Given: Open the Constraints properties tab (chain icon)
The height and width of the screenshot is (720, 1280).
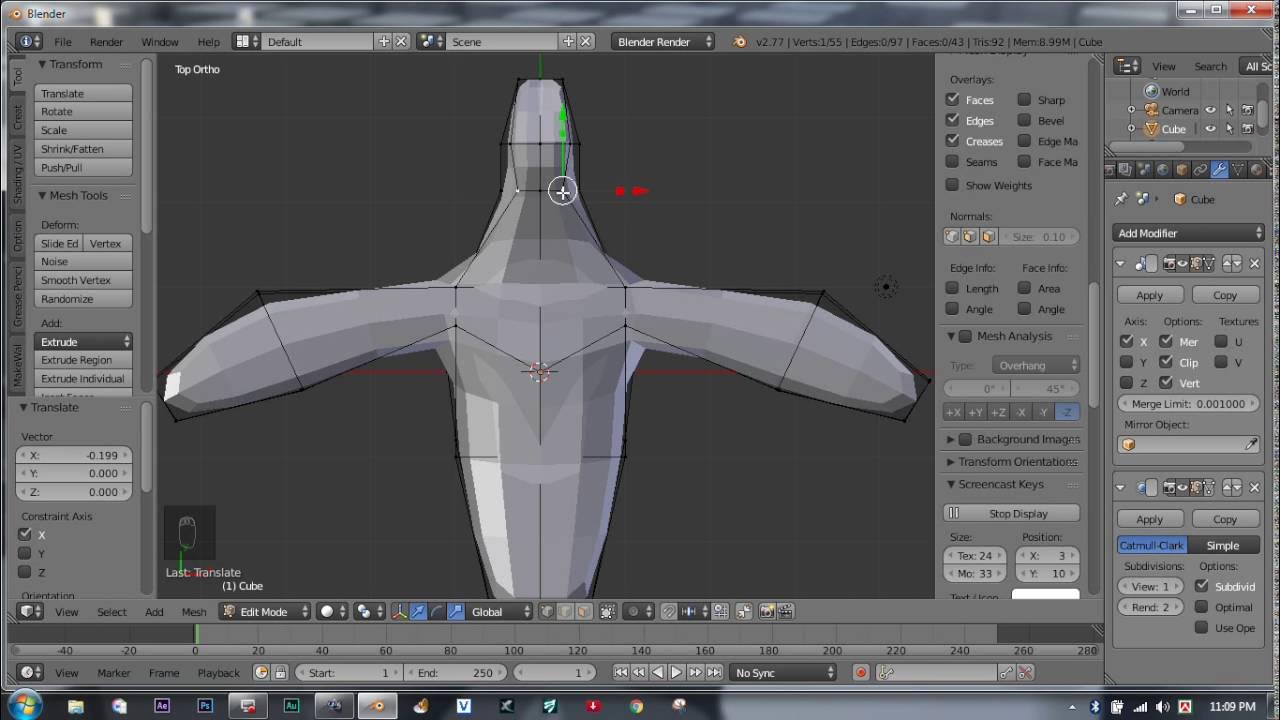Looking at the screenshot, I should coord(1200,170).
